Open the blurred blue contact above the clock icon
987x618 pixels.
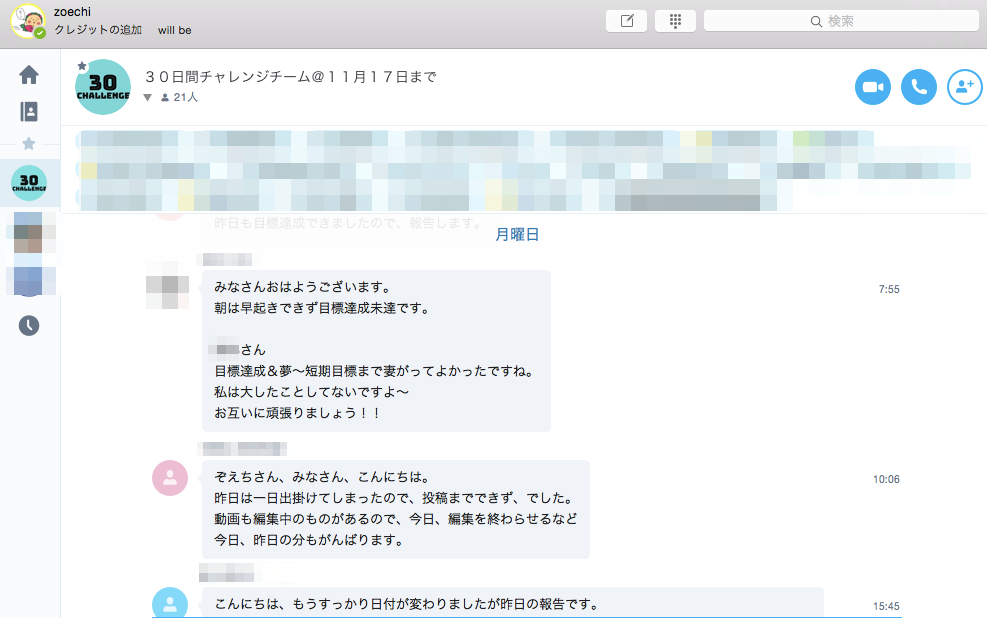(29, 280)
